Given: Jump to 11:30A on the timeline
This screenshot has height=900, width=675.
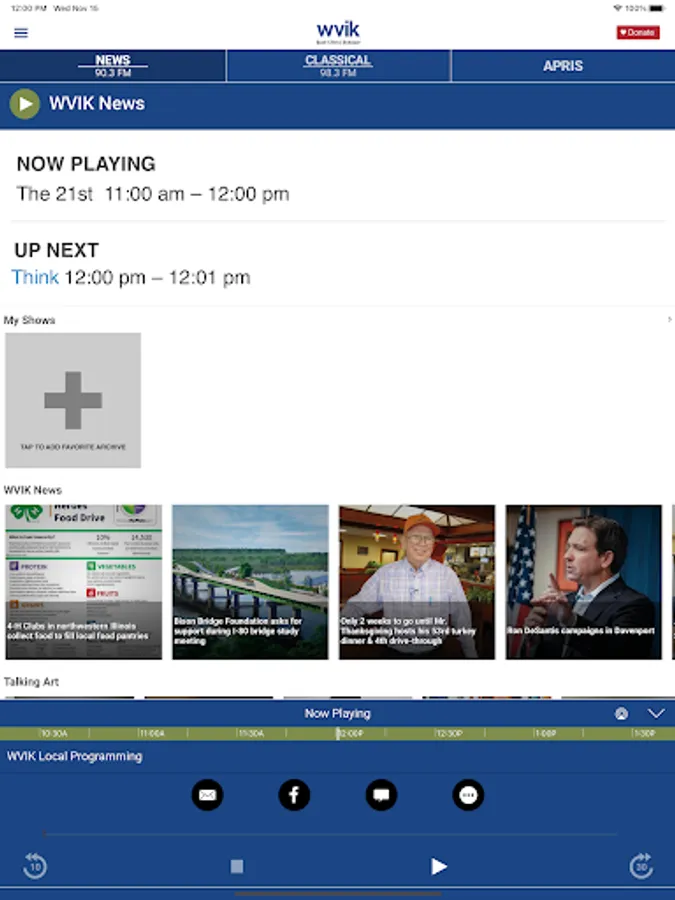Looking at the screenshot, I should [x=250, y=734].
